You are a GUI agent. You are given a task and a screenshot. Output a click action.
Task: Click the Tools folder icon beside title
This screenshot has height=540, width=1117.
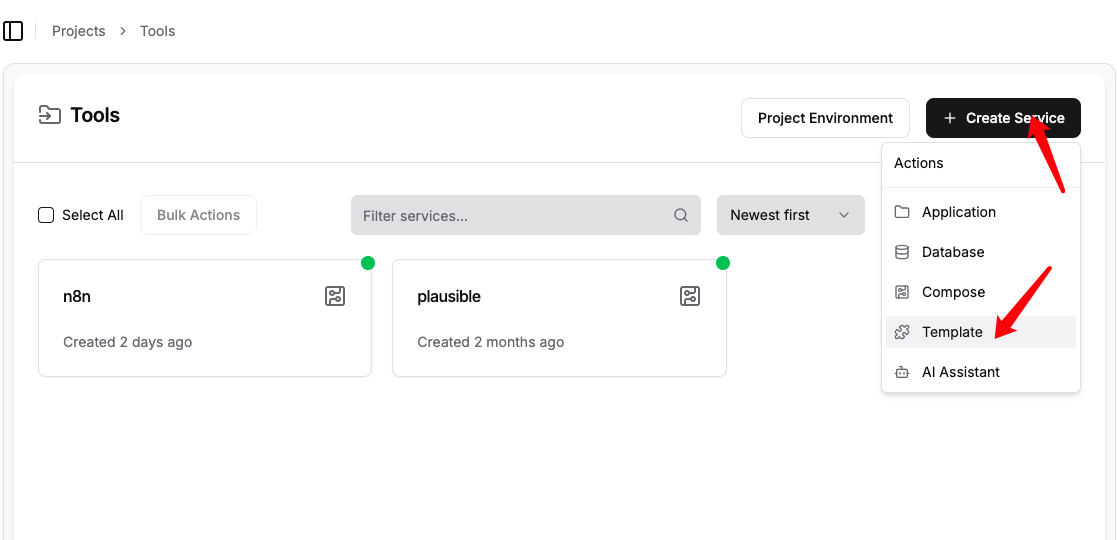tap(49, 115)
